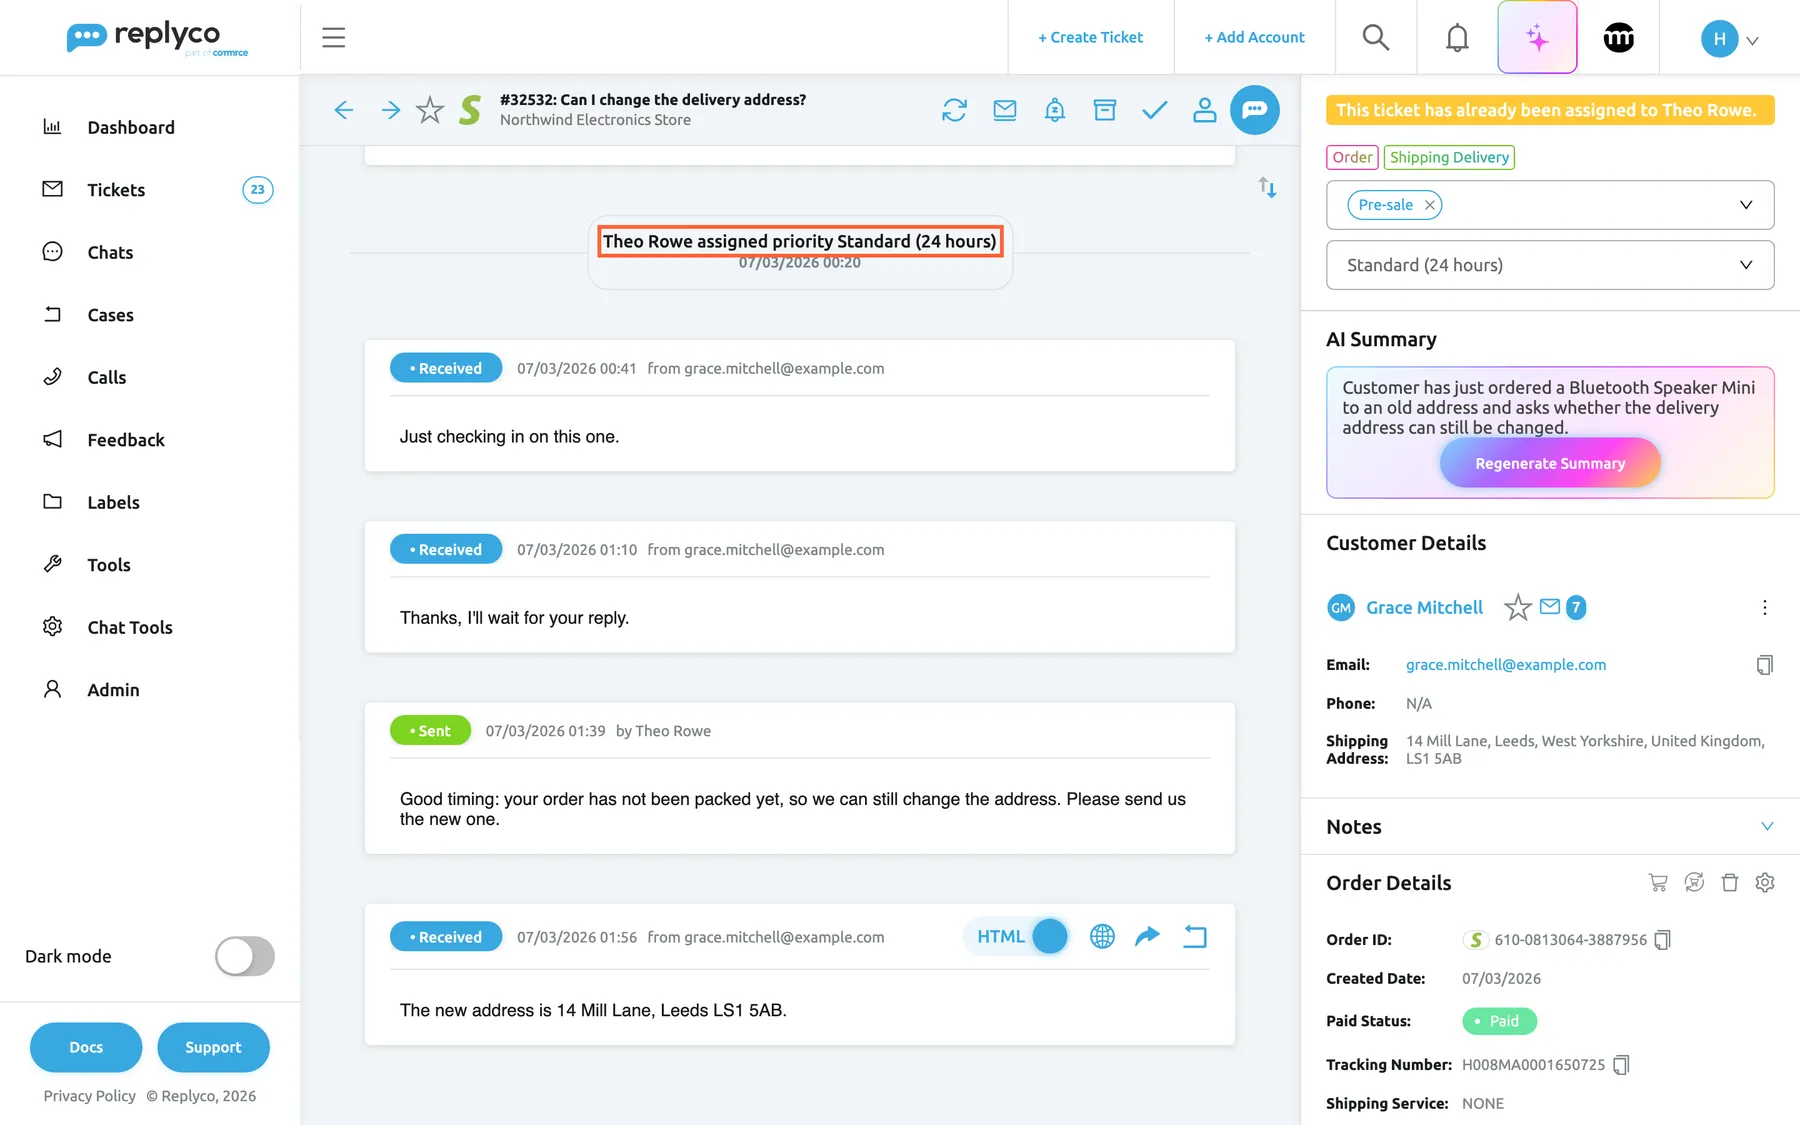Open the Support button
1800x1125 pixels.
point(213,1047)
